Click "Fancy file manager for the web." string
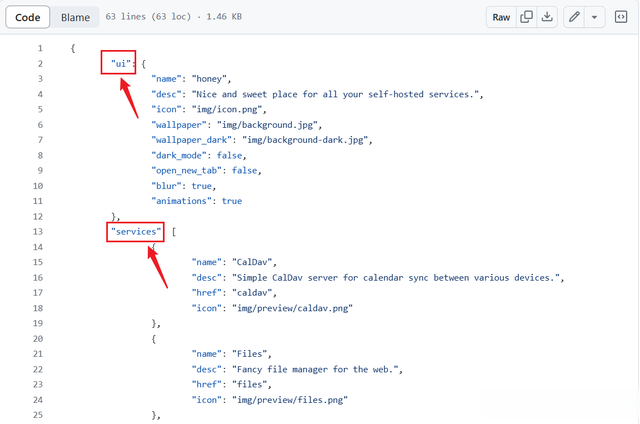This screenshot has height=424, width=640. click(x=315, y=369)
